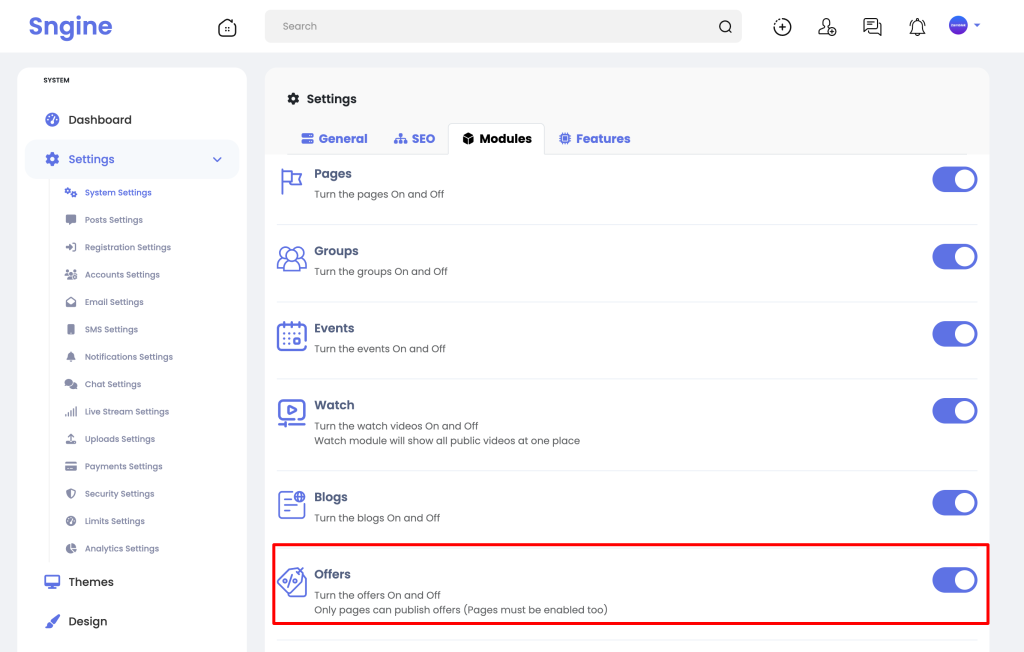Expand the user menu arrow beside avatar

pyautogui.click(x=977, y=25)
